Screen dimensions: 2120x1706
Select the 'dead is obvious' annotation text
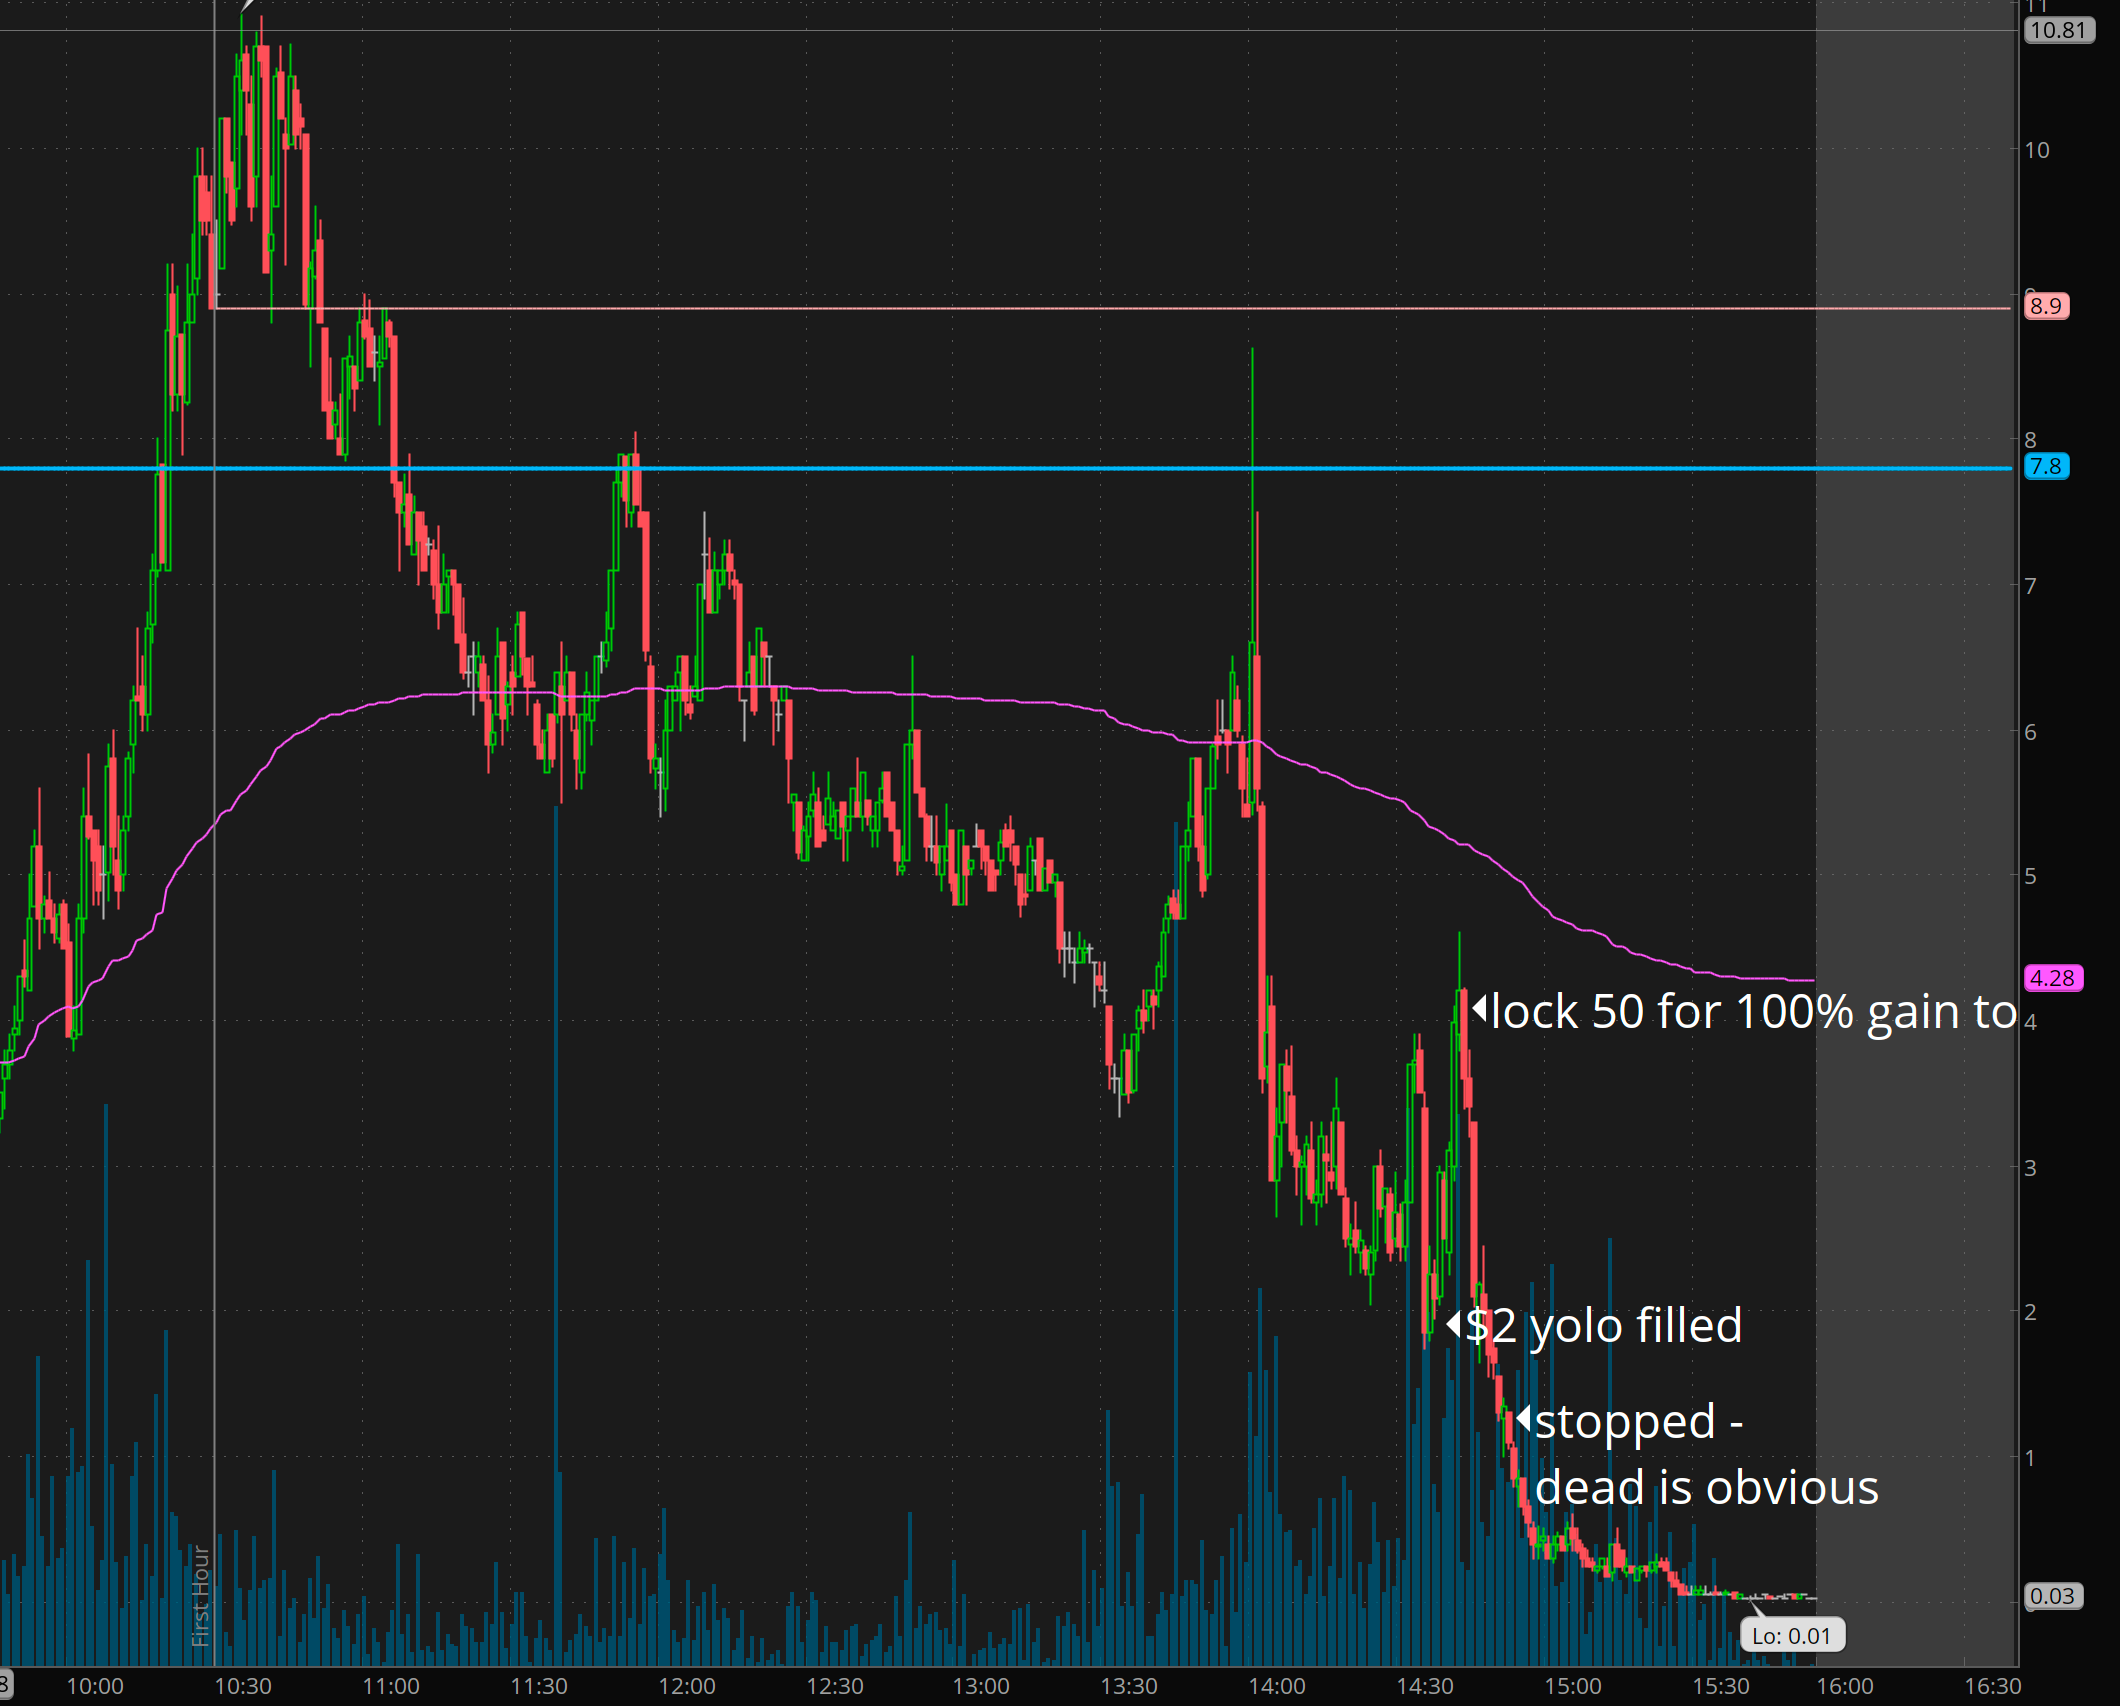coord(1706,1487)
